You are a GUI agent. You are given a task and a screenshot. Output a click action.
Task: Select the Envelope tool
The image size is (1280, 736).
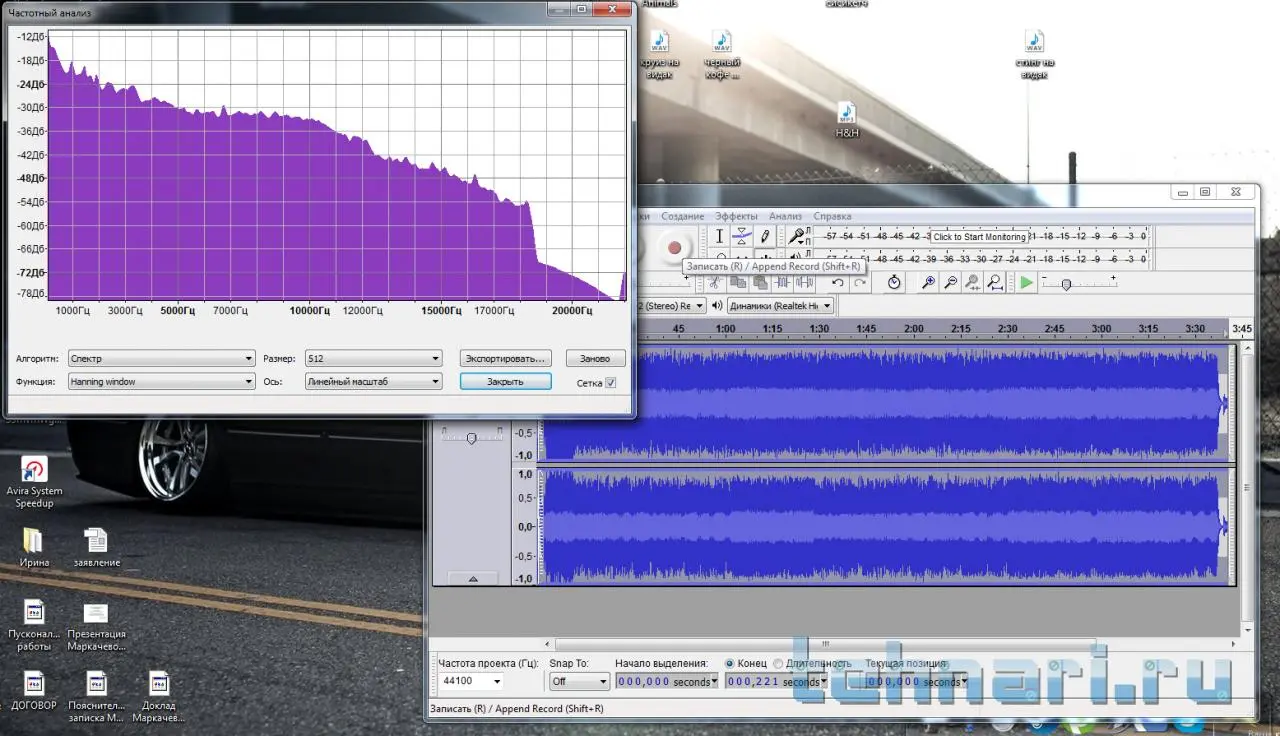click(741, 237)
